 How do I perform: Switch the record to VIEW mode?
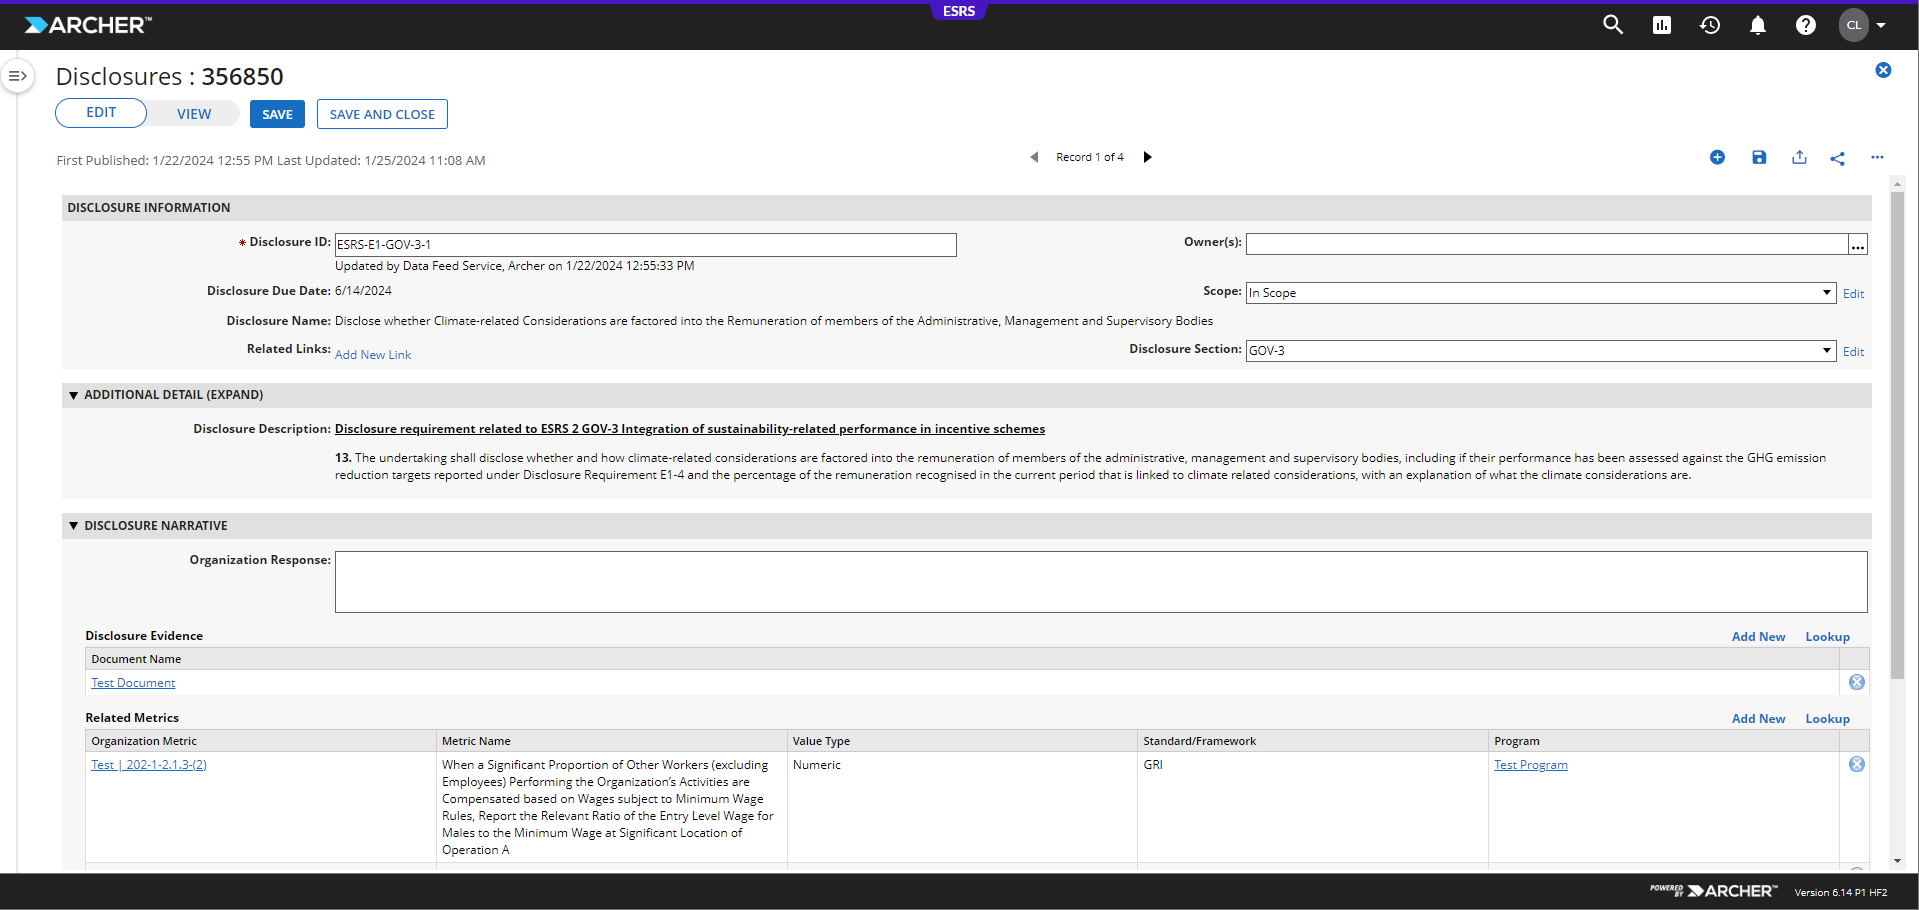(x=194, y=114)
